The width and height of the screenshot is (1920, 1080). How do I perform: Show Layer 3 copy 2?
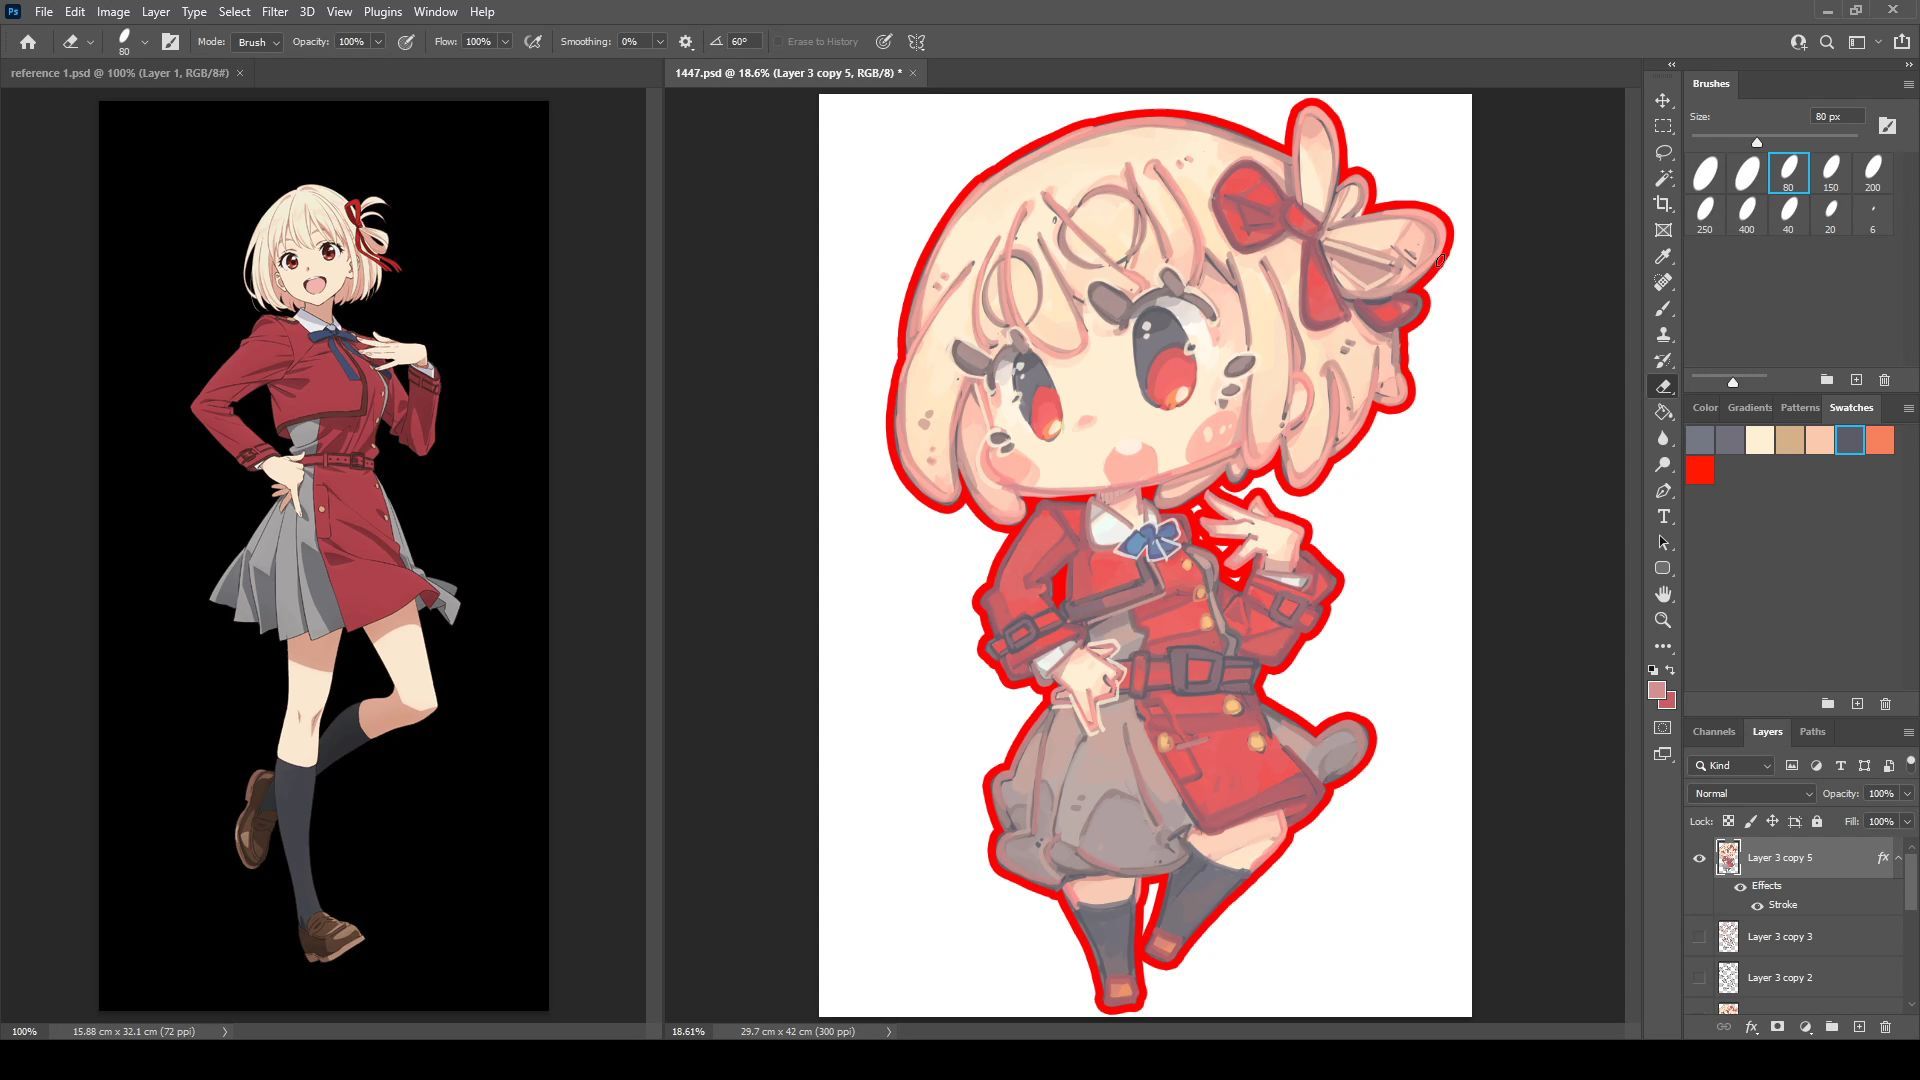pos(1699,978)
